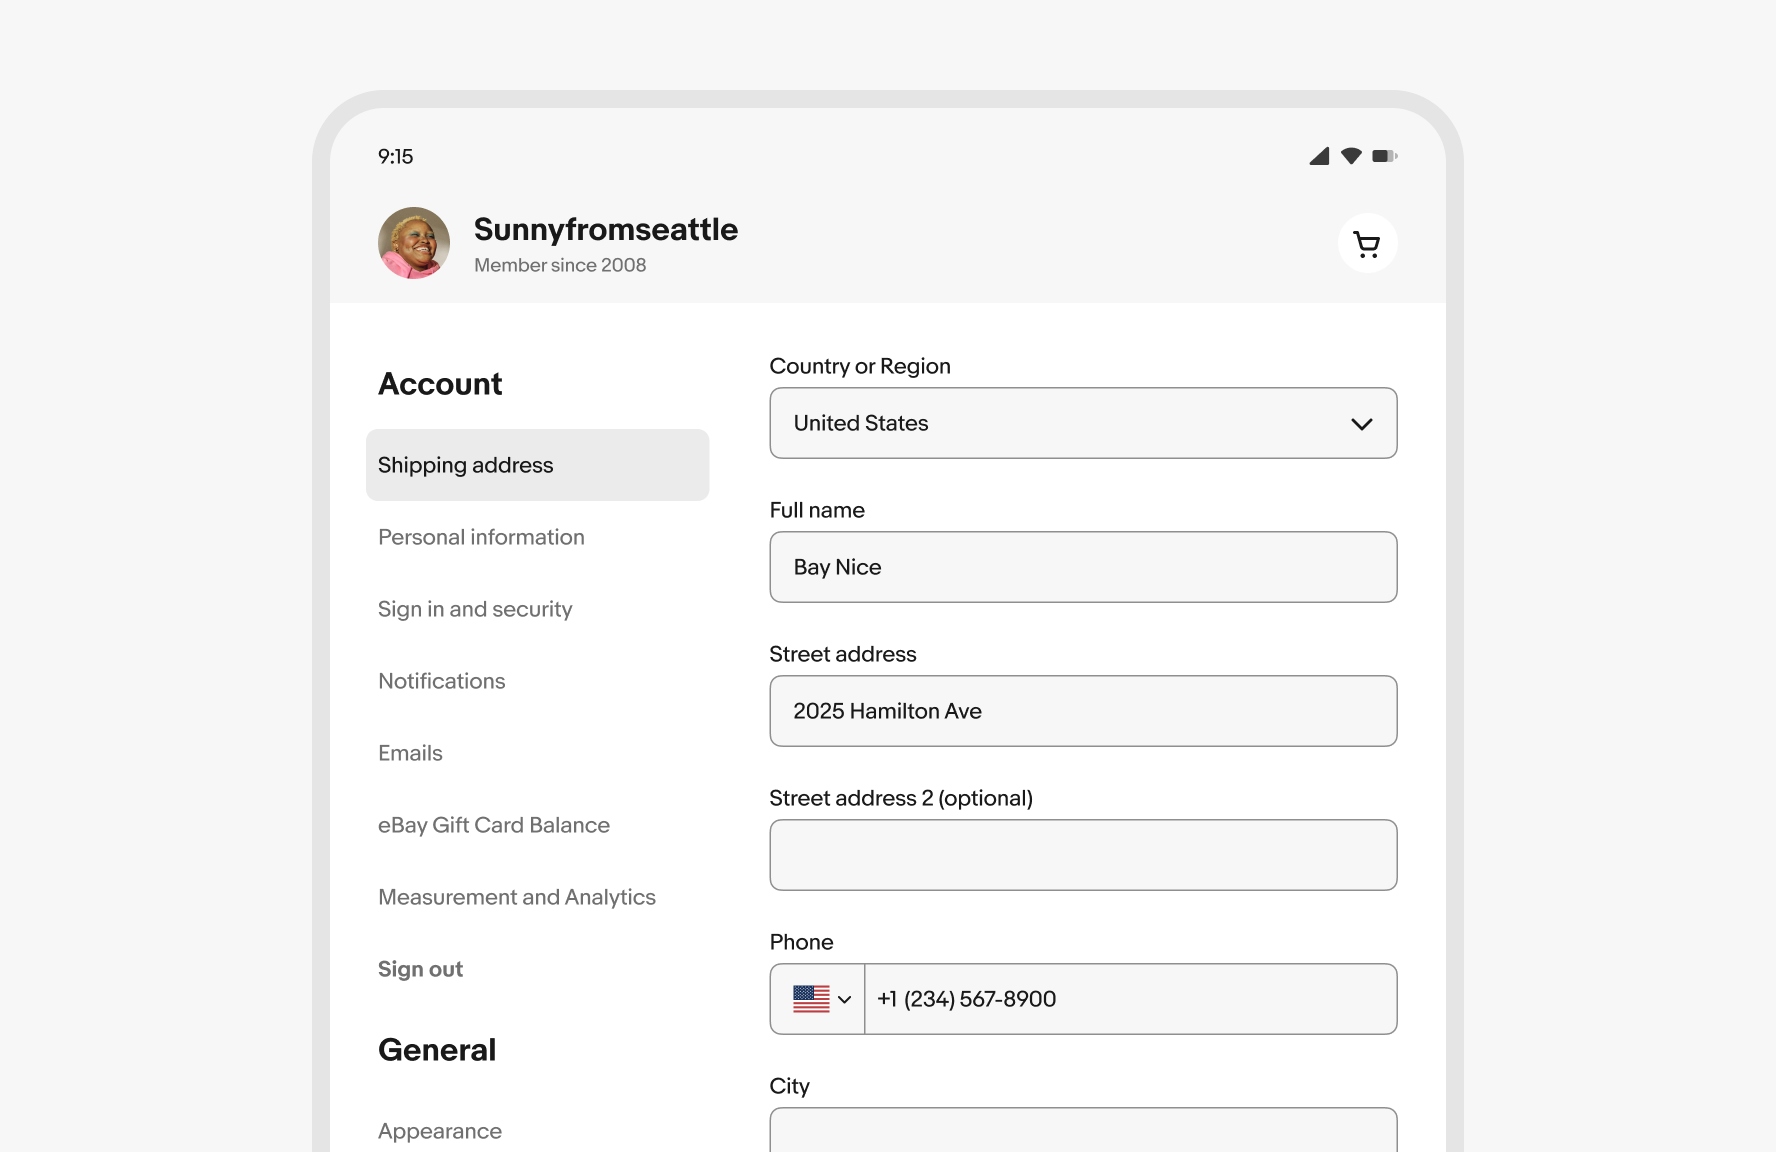Open Measurement and Analytics
Viewport: 1776px width, 1152px height.
[x=517, y=897]
